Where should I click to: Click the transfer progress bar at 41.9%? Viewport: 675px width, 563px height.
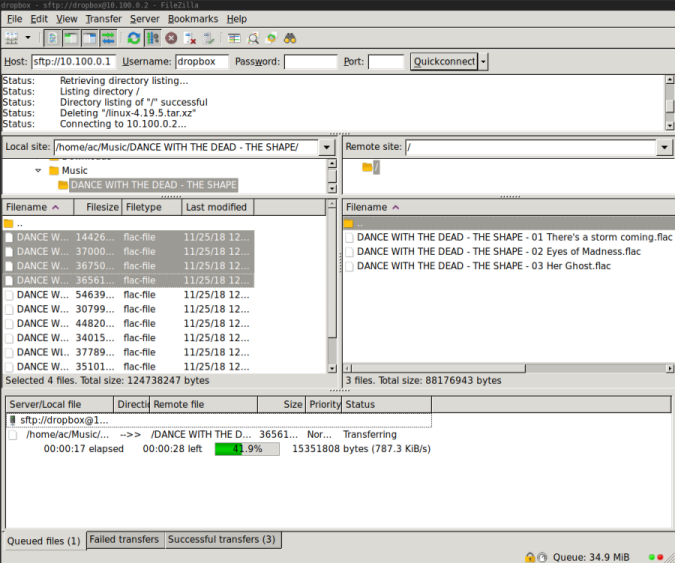(247, 449)
